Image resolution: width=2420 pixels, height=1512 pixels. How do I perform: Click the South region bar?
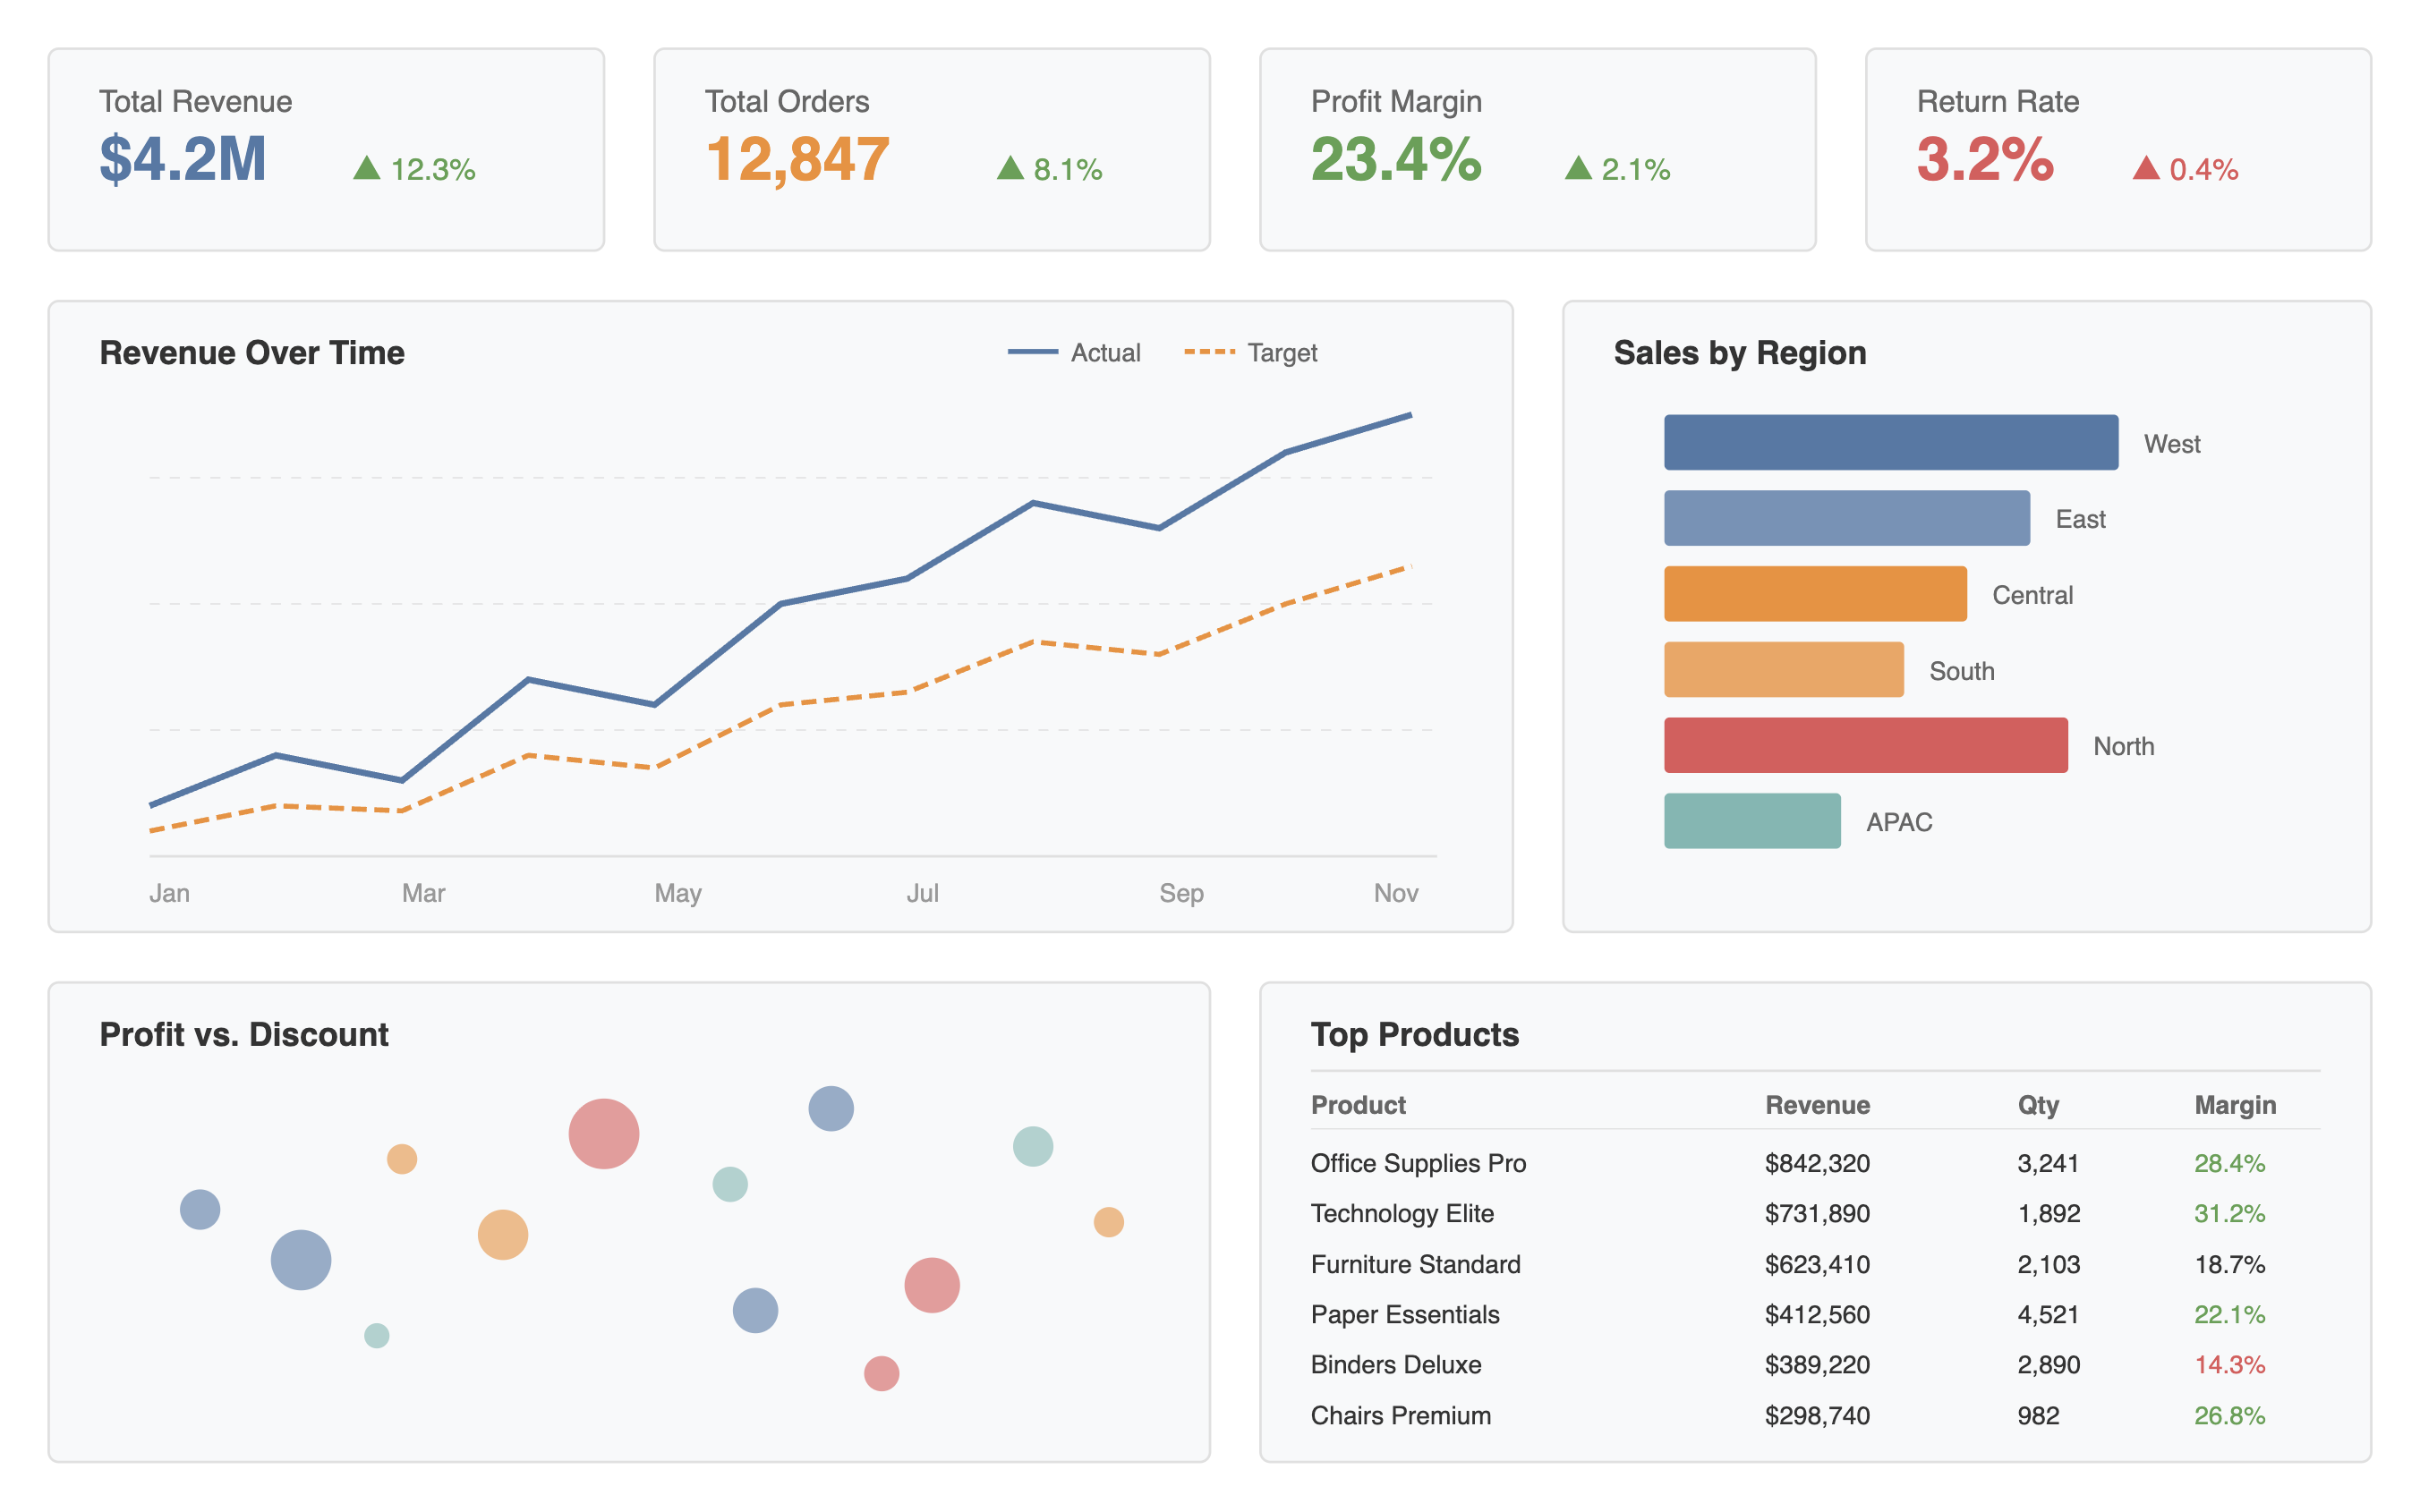click(x=1784, y=669)
